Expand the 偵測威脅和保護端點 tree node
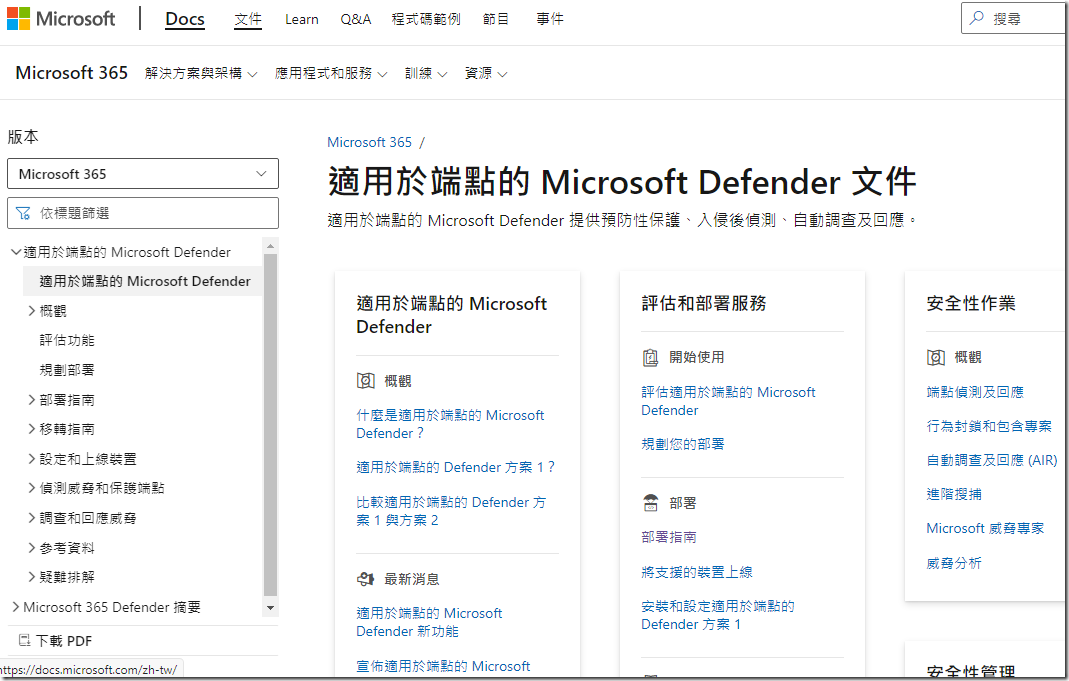The height and width of the screenshot is (681, 1069). (31, 488)
